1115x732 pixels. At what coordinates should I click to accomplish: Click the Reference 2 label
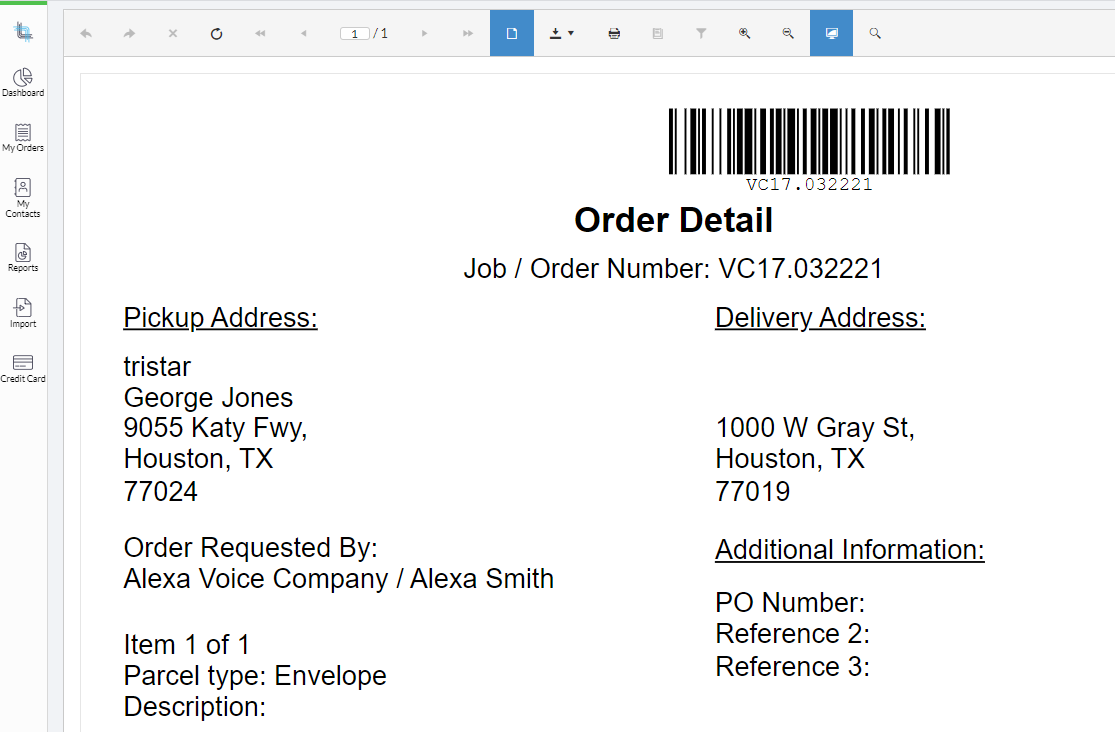tap(792, 634)
